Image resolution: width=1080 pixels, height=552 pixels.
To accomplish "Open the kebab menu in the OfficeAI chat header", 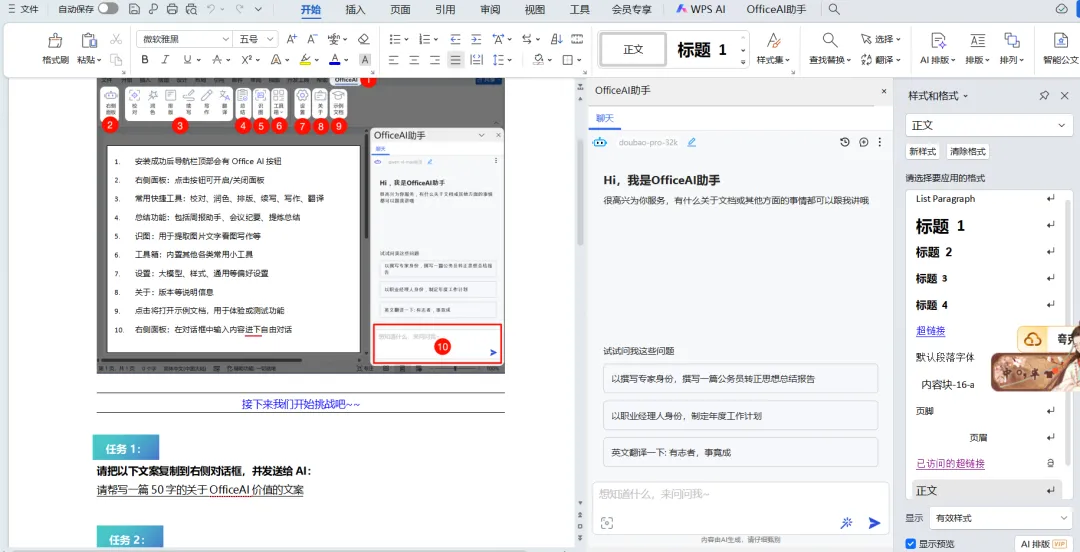I will coord(880,143).
